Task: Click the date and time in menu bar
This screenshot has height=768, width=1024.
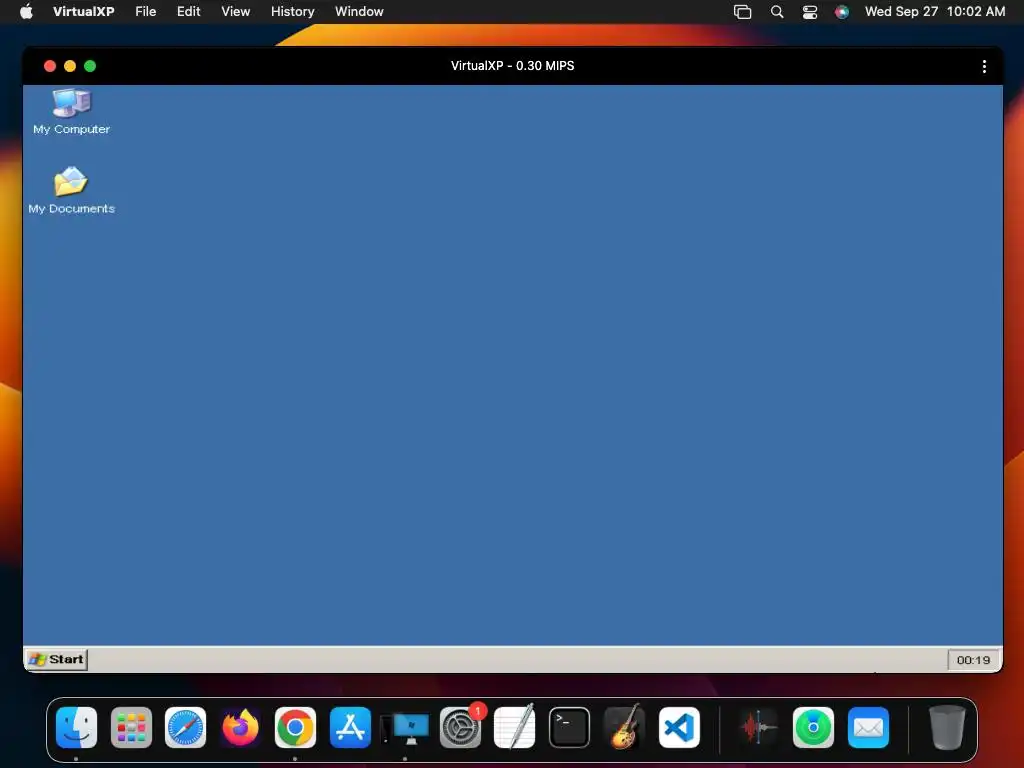Action: click(x=935, y=11)
